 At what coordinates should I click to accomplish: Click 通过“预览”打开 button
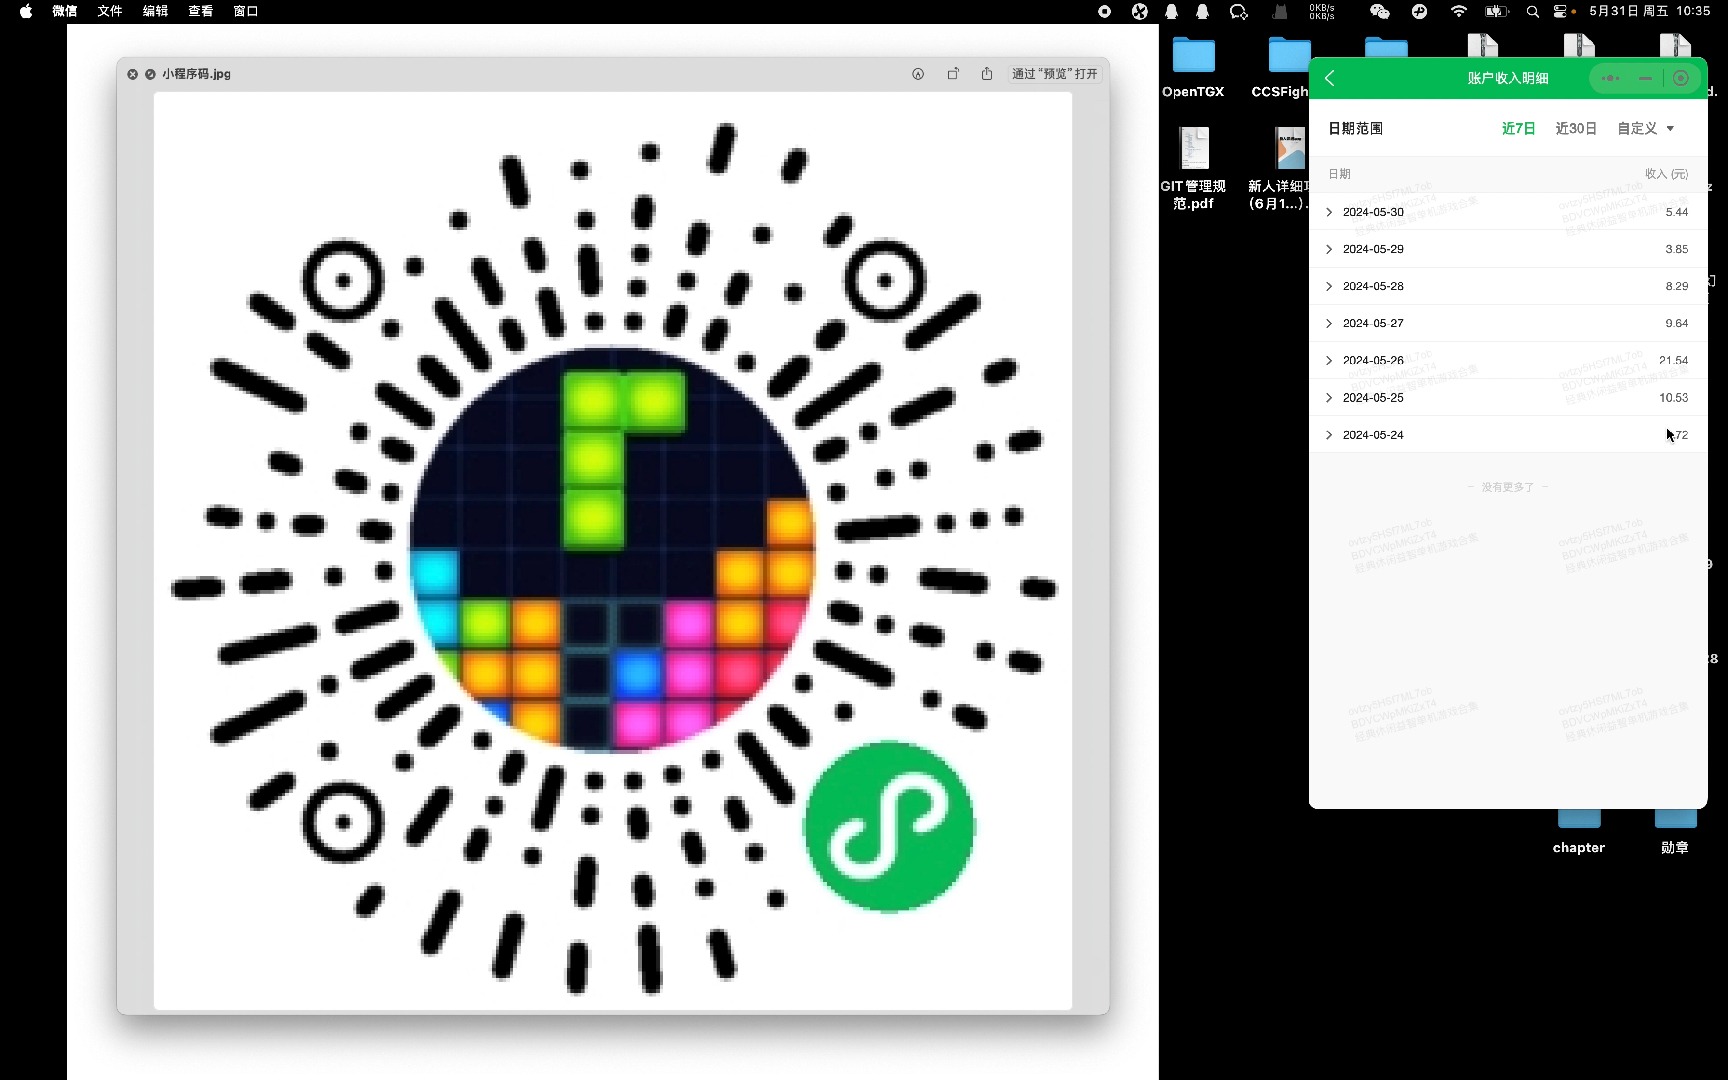[1054, 74]
